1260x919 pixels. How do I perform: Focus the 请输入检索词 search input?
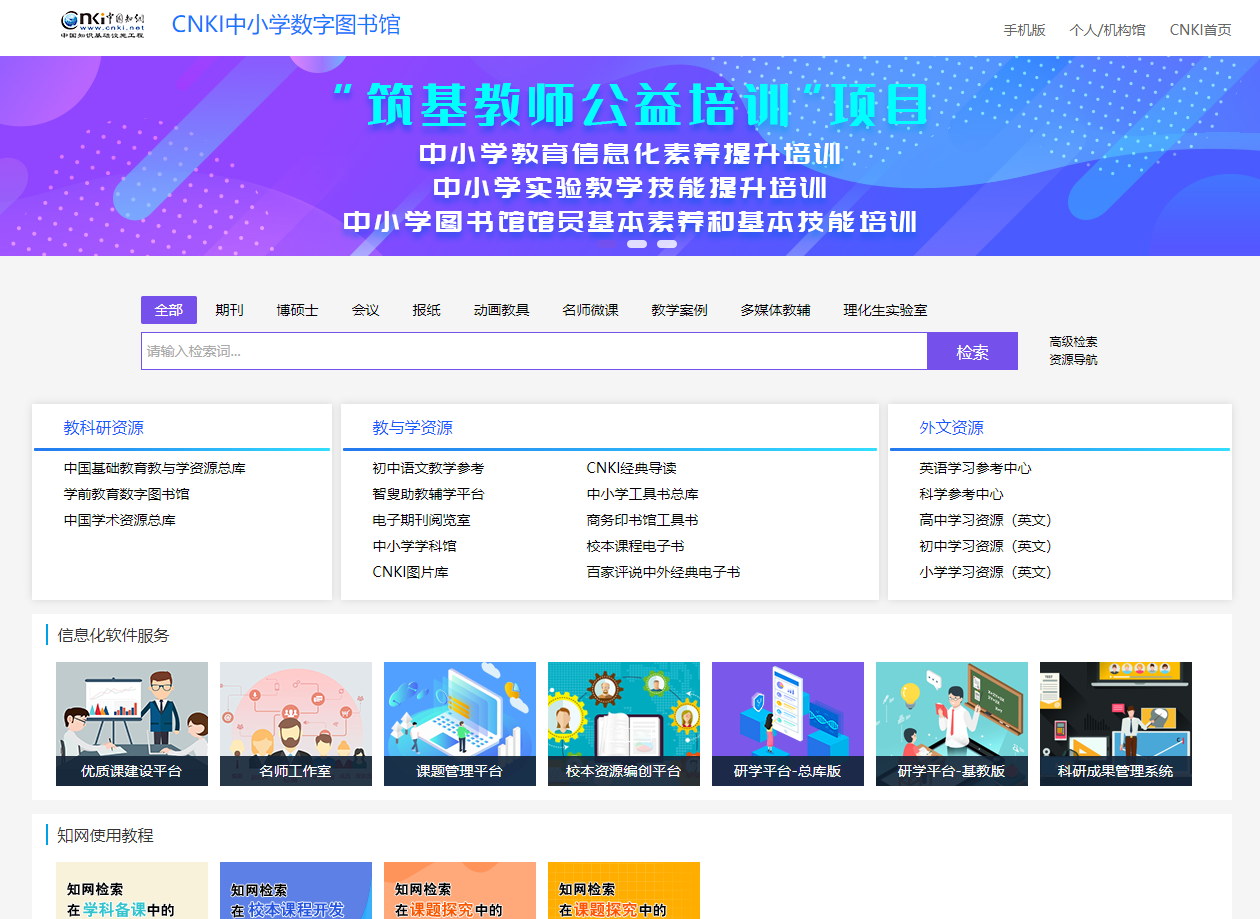[534, 351]
